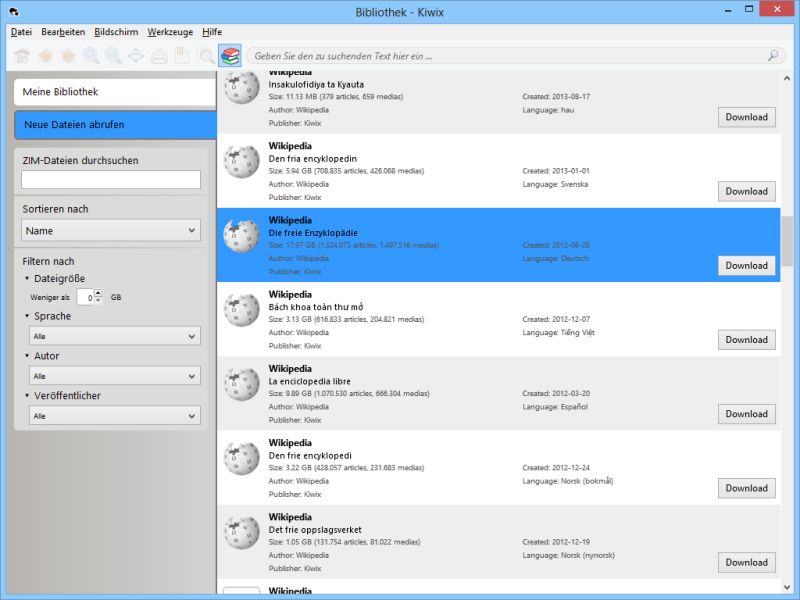
Task: Open the Hilfe menu
Action: [212, 32]
